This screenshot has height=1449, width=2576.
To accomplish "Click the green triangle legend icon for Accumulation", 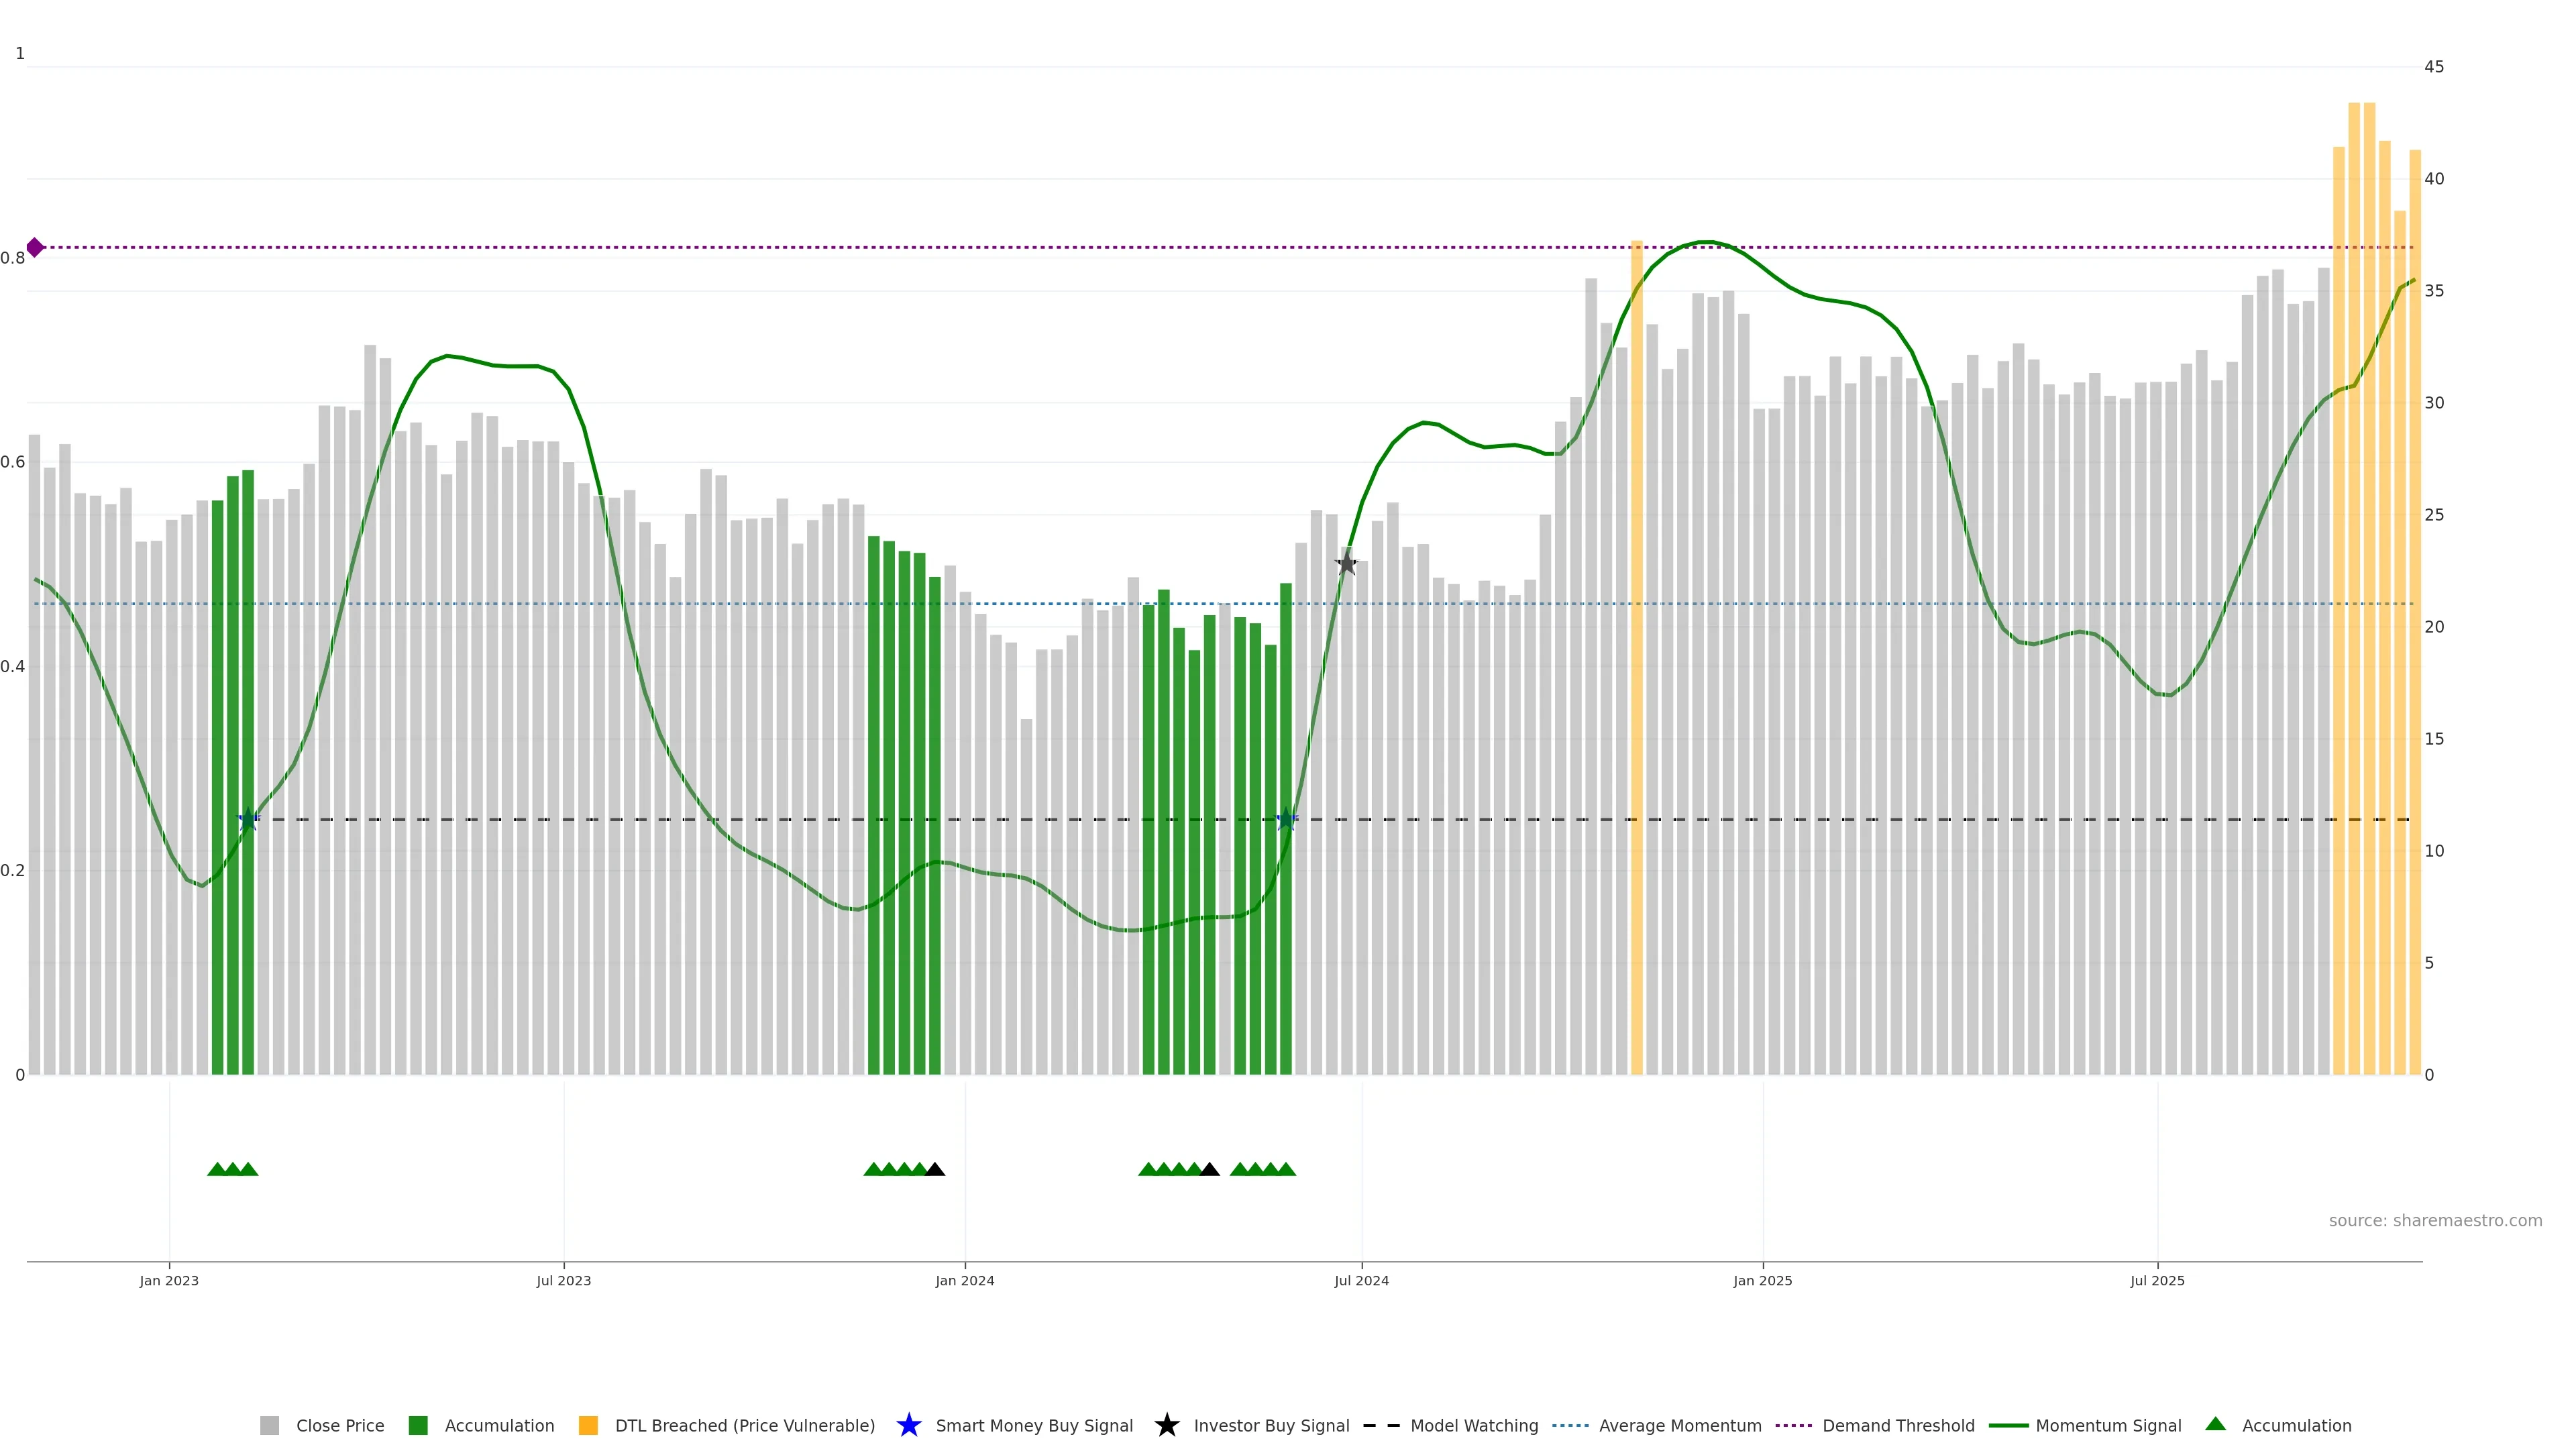I will click(2215, 1424).
